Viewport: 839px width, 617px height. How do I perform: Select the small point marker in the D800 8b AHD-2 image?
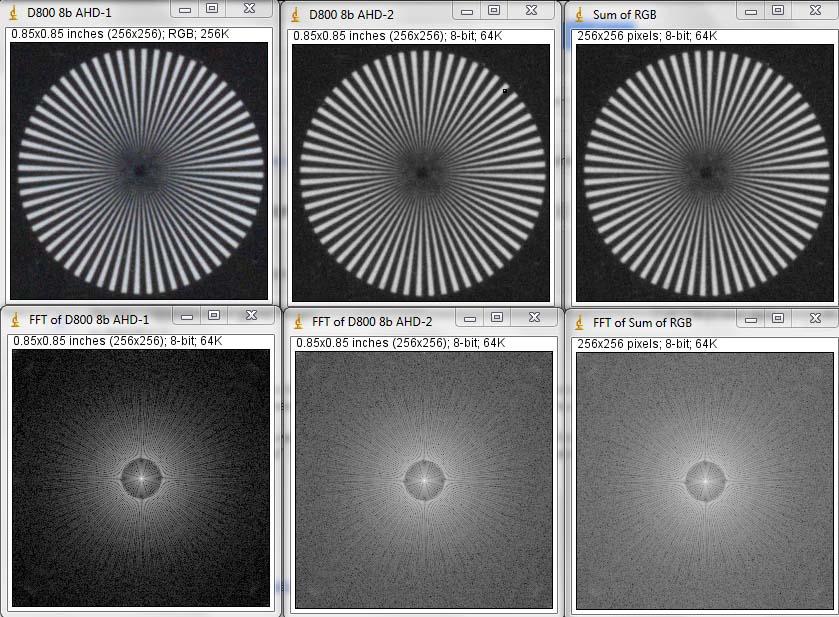tap(505, 91)
